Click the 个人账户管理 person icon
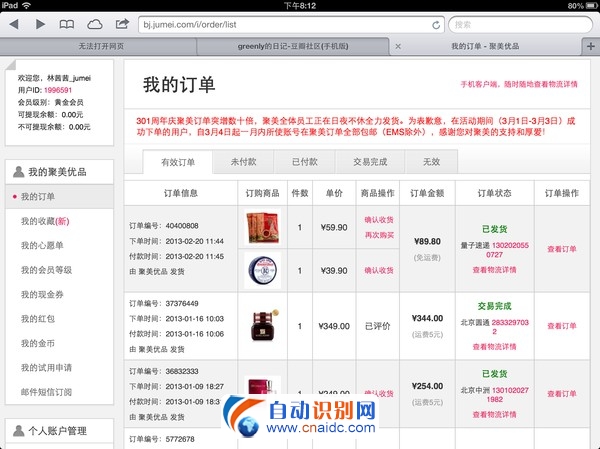This screenshot has height=449, width=600. [x=18, y=431]
